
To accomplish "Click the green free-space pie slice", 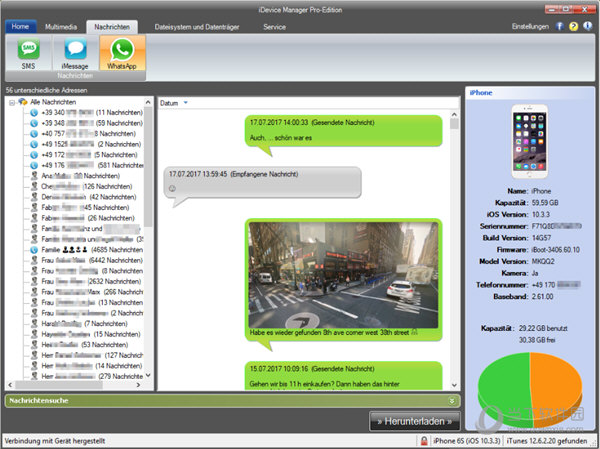I will (505, 387).
